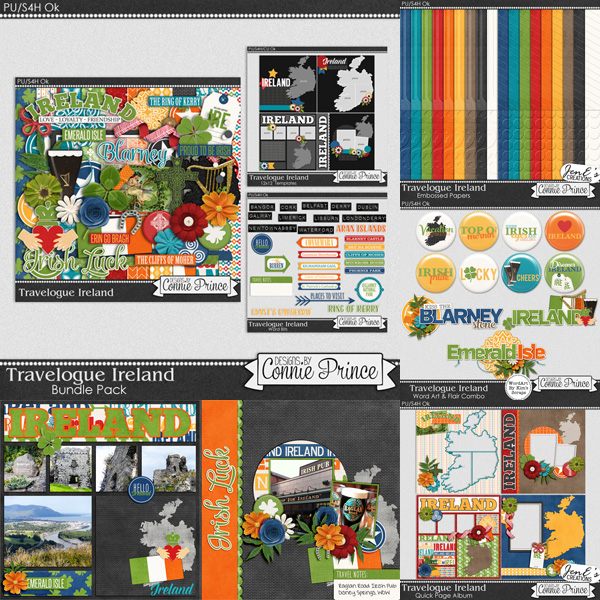
Task: Select the Claddagh heart-in-hands element in the kit
Action: (47, 228)
